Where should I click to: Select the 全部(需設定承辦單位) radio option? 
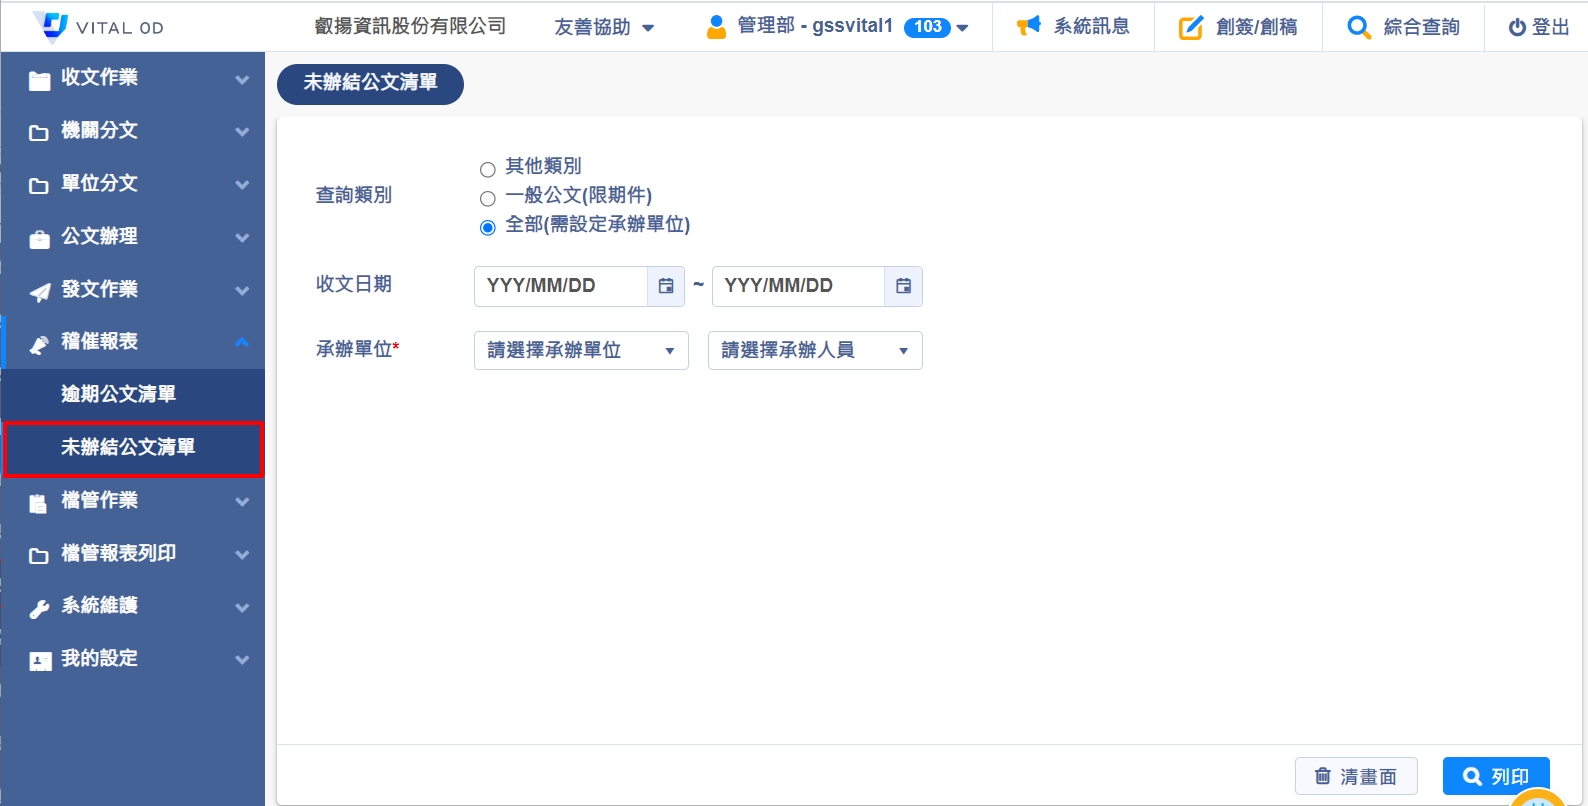(x=488, y=228)
